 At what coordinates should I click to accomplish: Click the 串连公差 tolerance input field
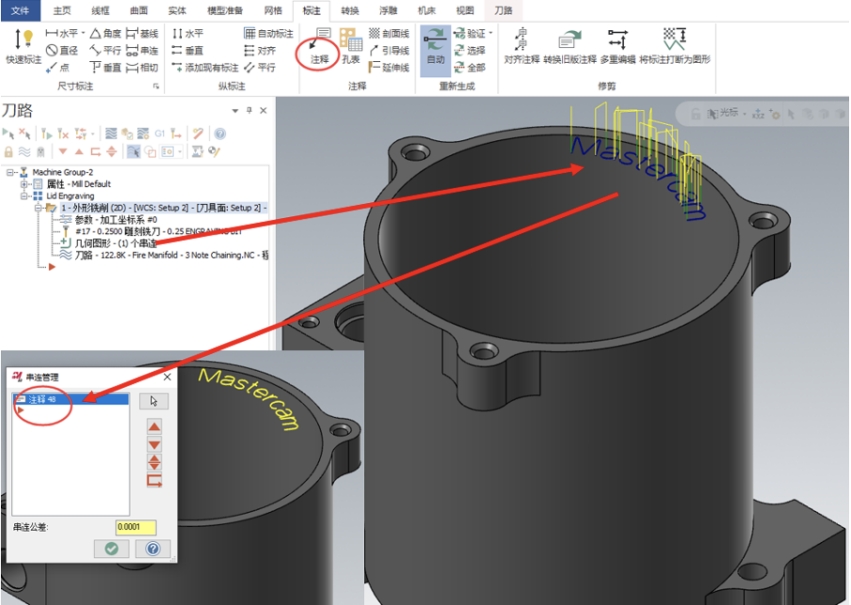click(x=136, y=527)
